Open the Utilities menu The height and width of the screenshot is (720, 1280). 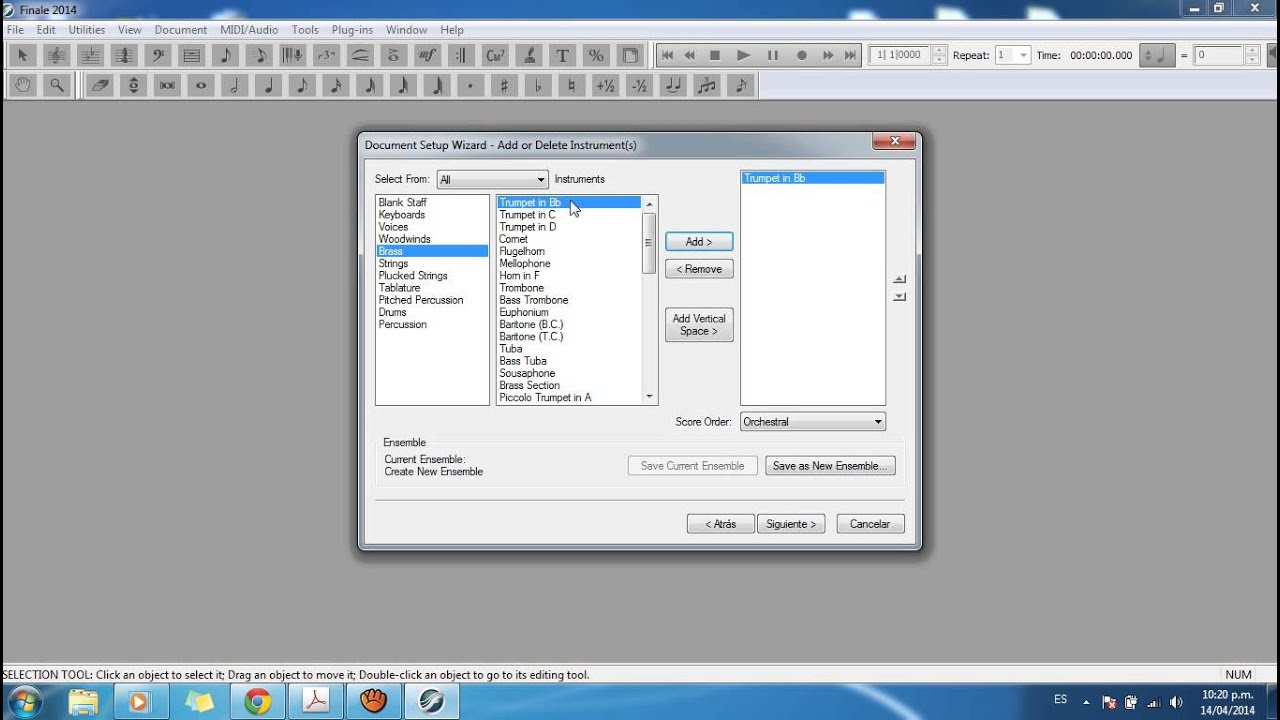tap(87, 30)
